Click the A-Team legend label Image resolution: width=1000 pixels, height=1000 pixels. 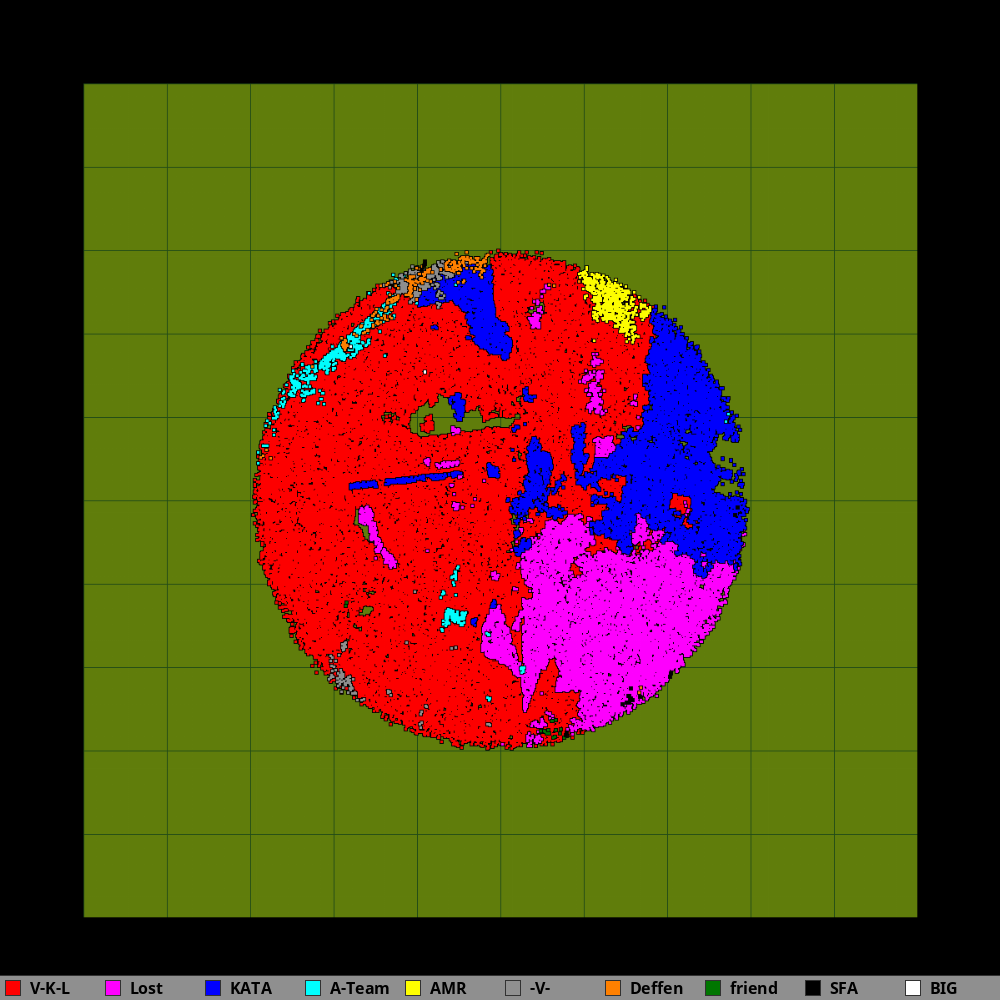pyautogui.click(x=359, y=988)
